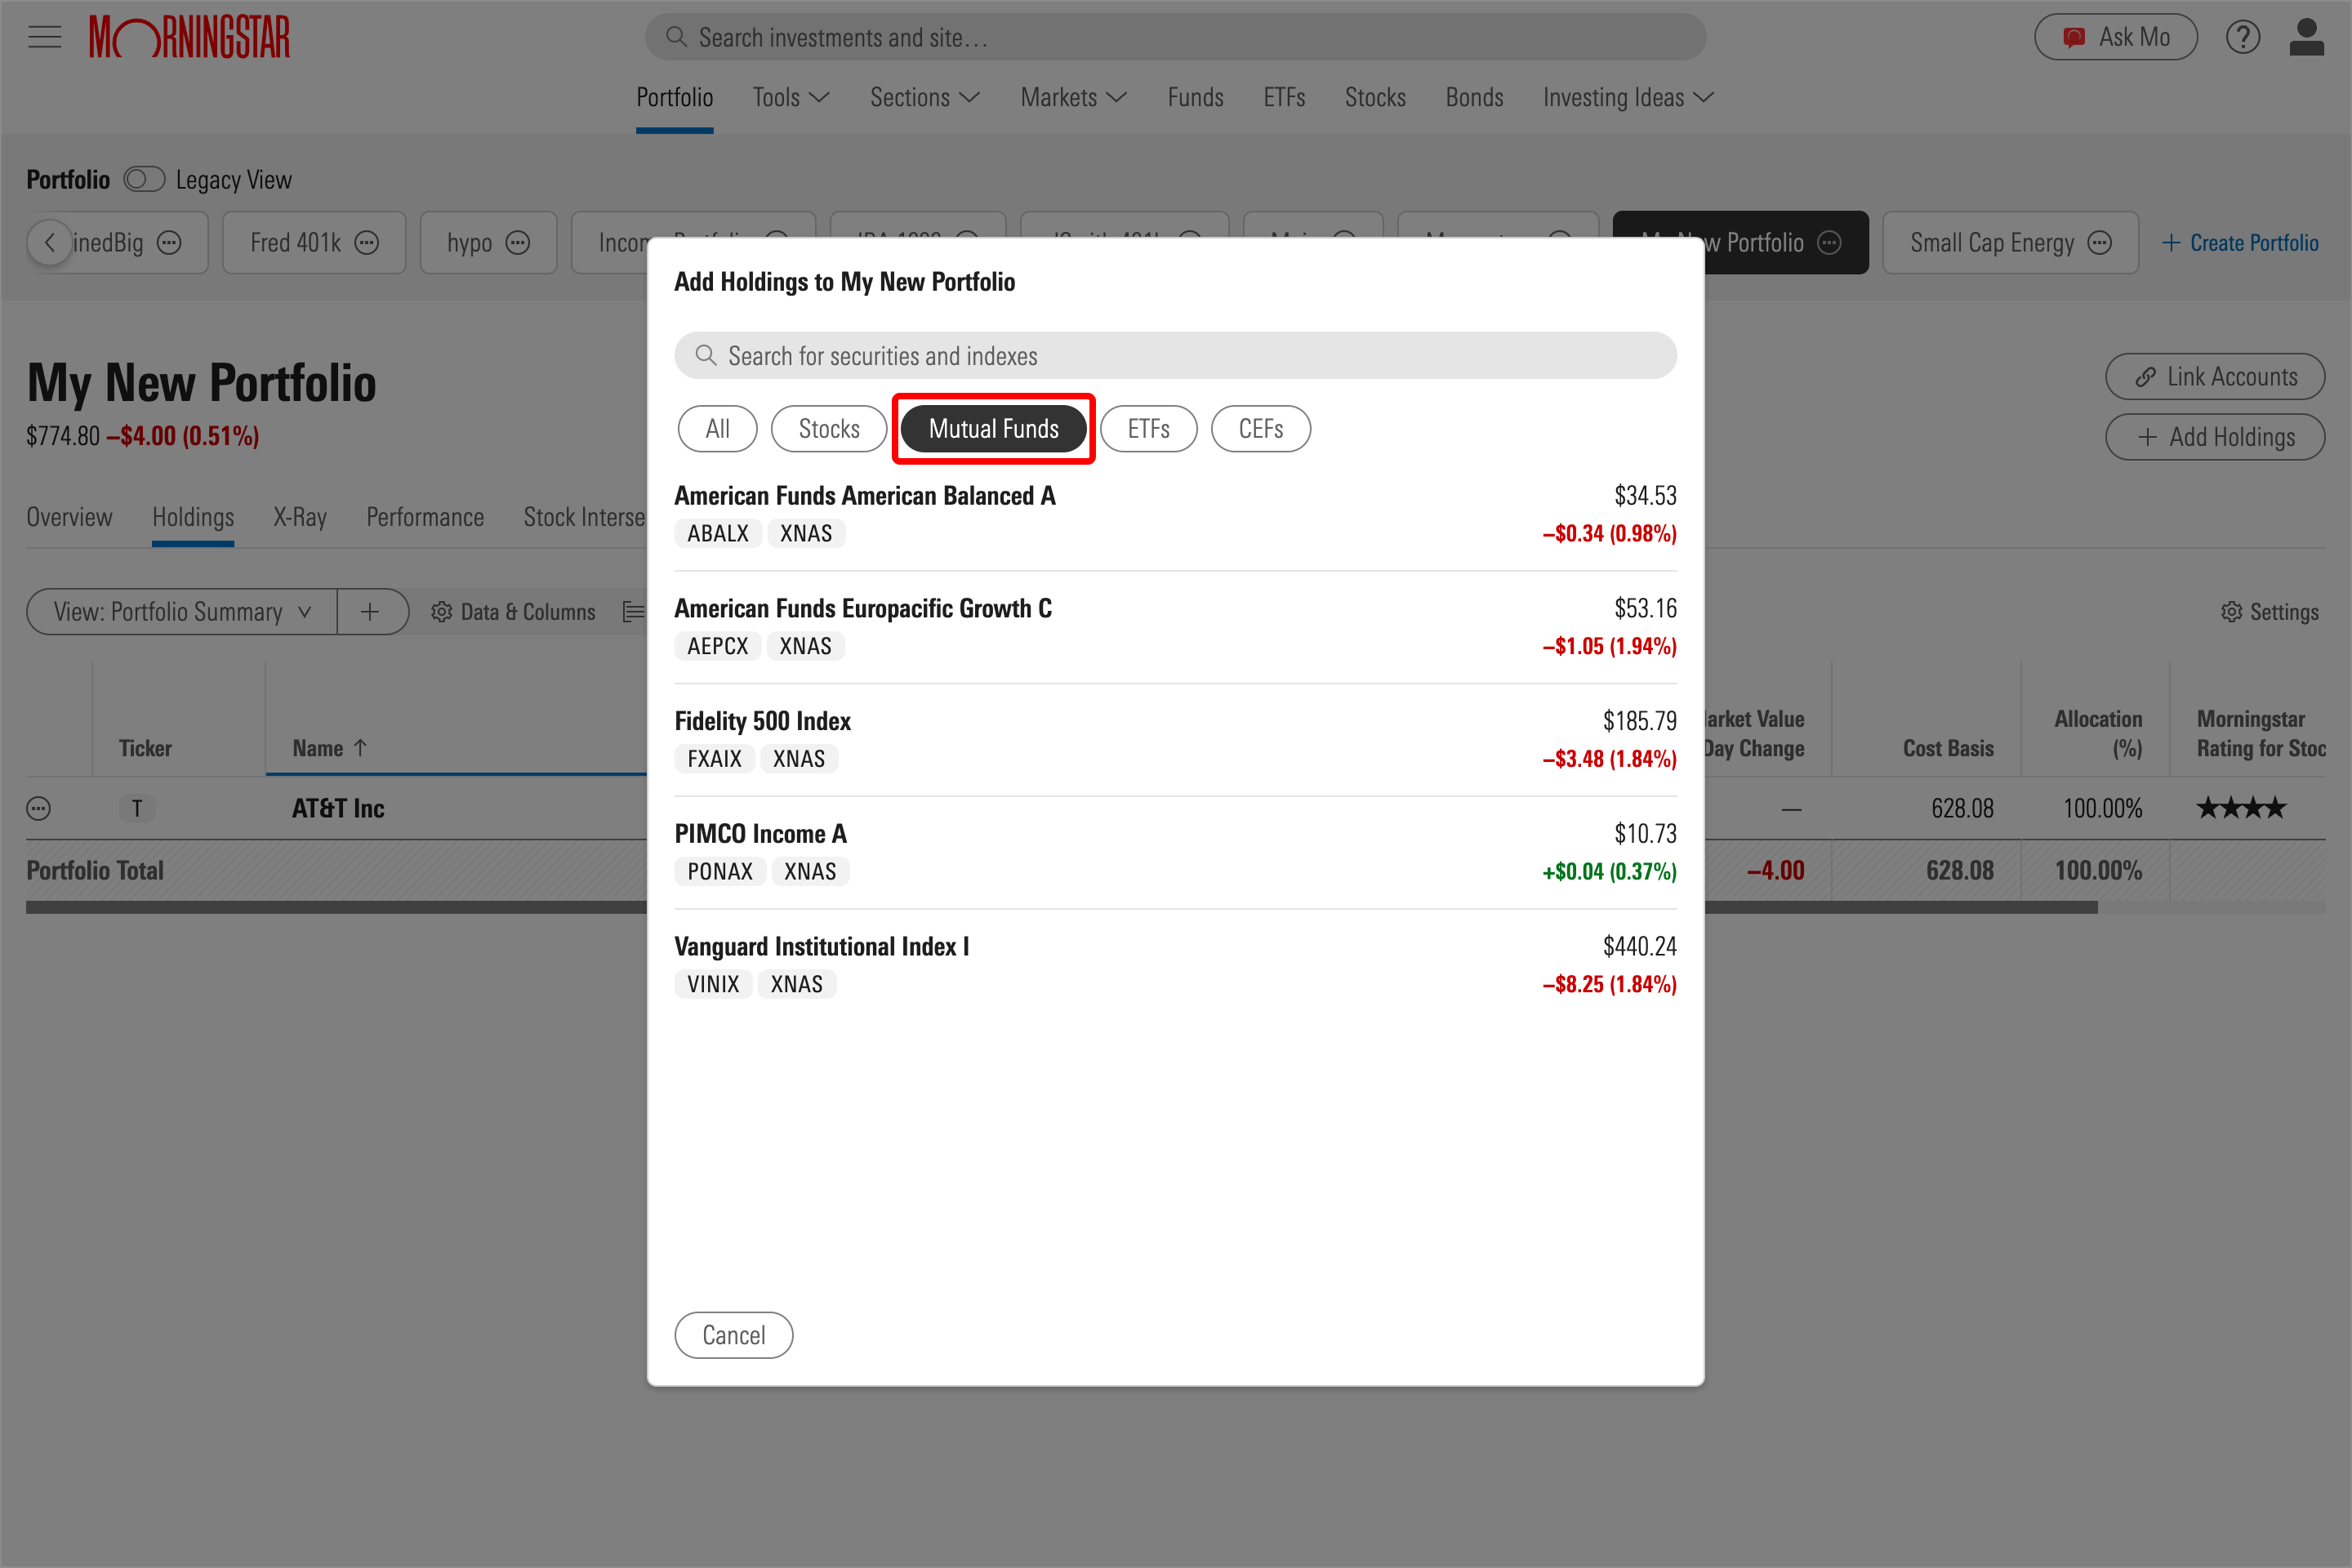This screenshot has height=1568, width=2352.
Task: Switch to the X-Ray tab
Action: pos(300,517)
